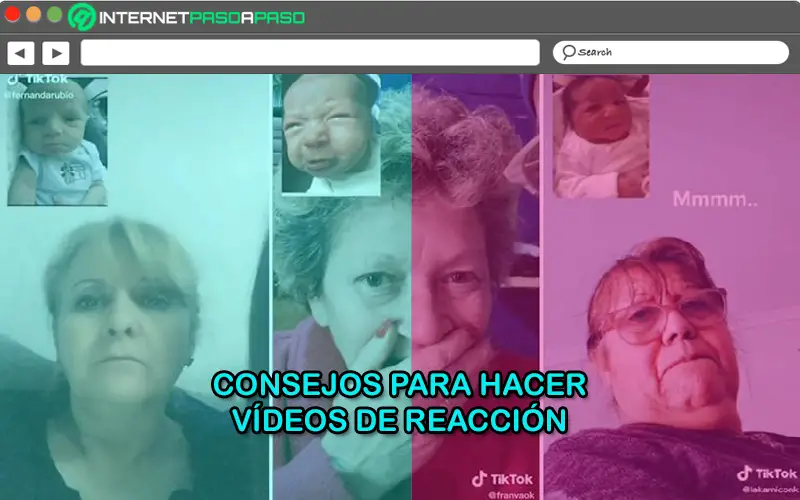This screenshot has height=500, width=800.
Task: Click the magnifier icon in Search
Action: (x=568, y=52)
